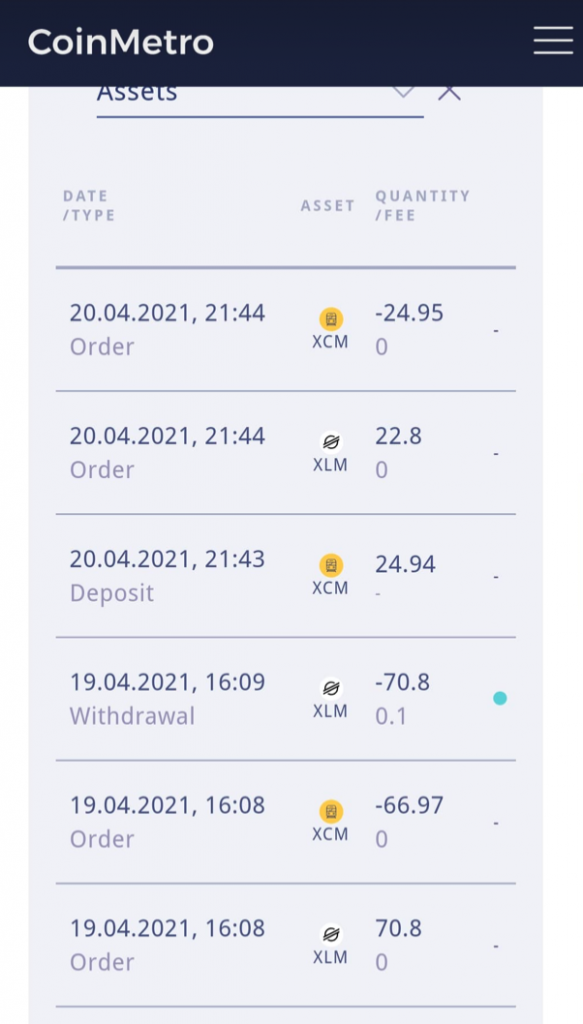
Task: Open the Assets dropdown chevron arrow
Action: [404, 91]
